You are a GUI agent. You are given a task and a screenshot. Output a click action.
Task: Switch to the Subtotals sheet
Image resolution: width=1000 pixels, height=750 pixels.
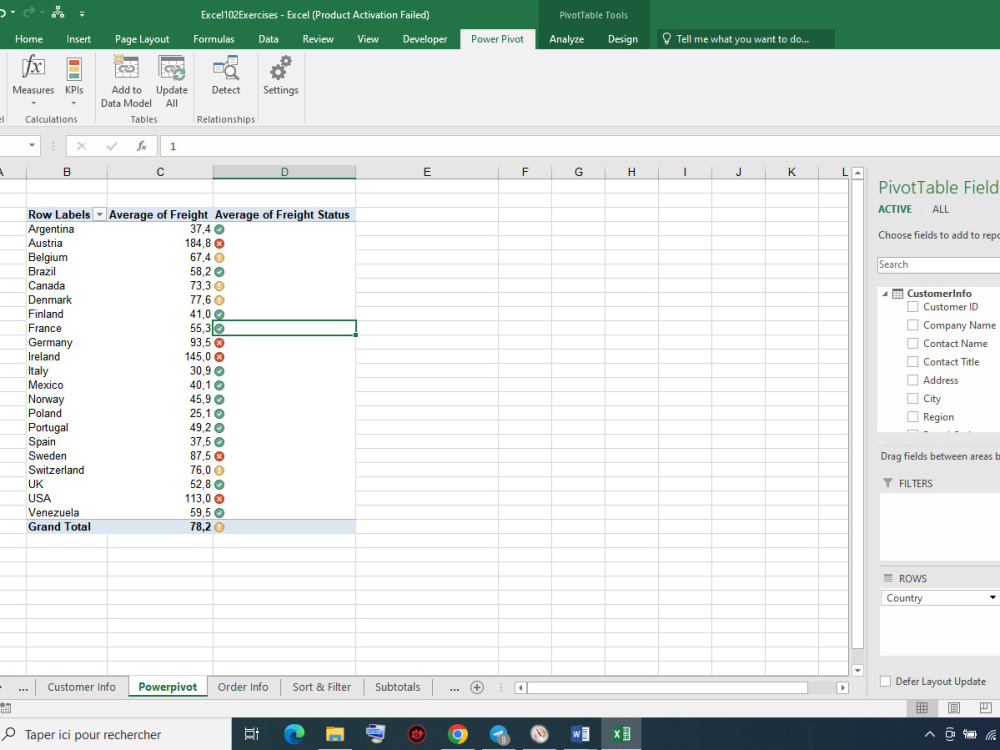tap(397, 687)
